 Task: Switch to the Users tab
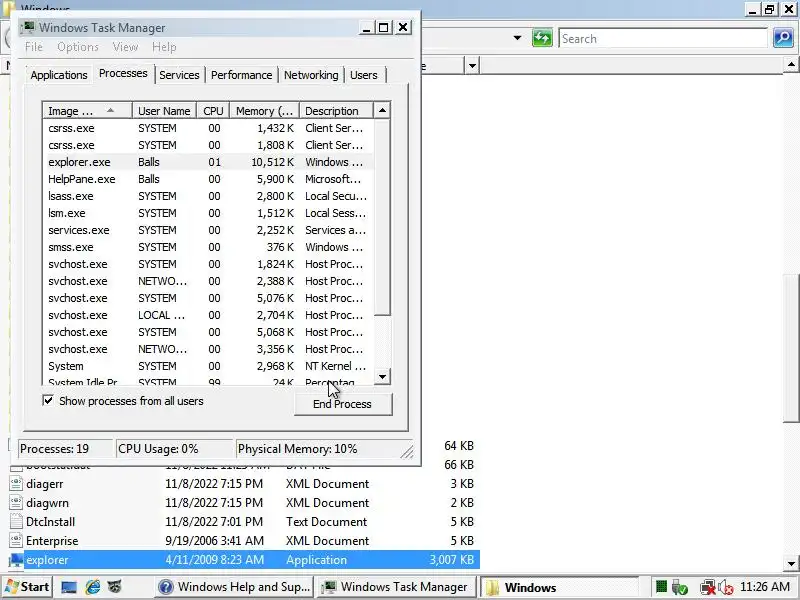pyautogui.click(x=364, y=75)
